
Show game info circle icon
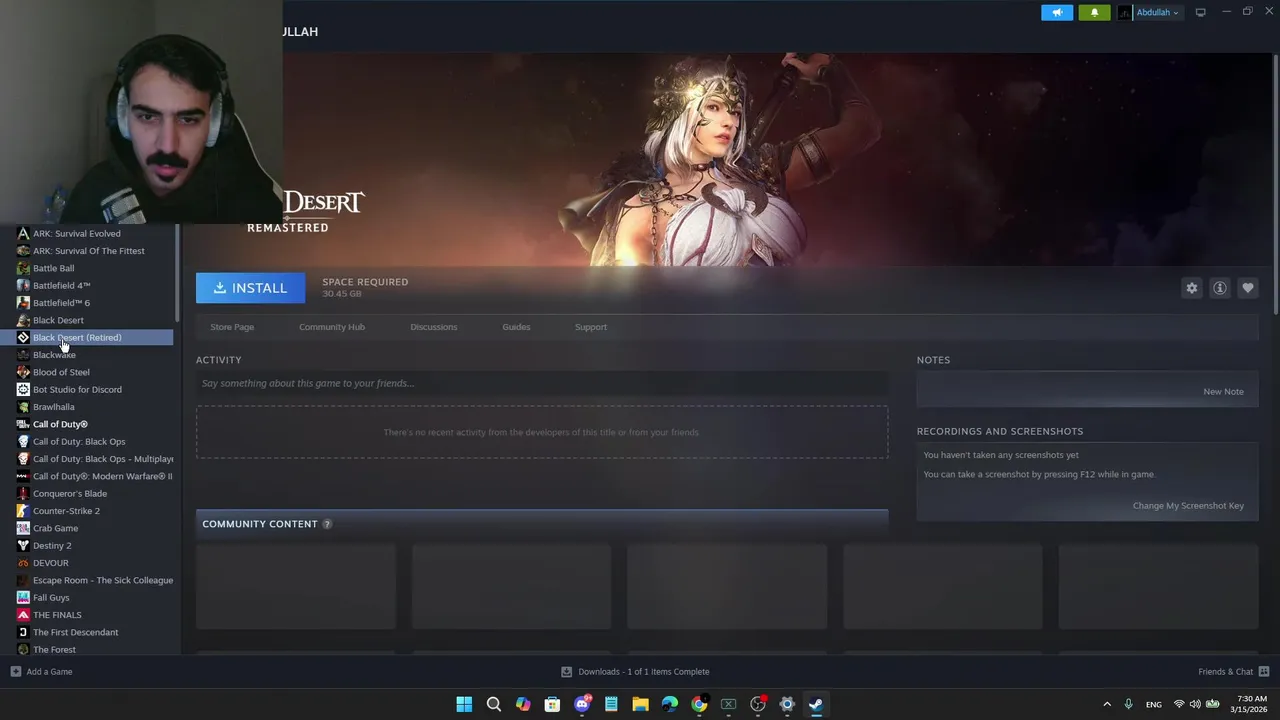pyautogui.click(x=1220, y=288)
